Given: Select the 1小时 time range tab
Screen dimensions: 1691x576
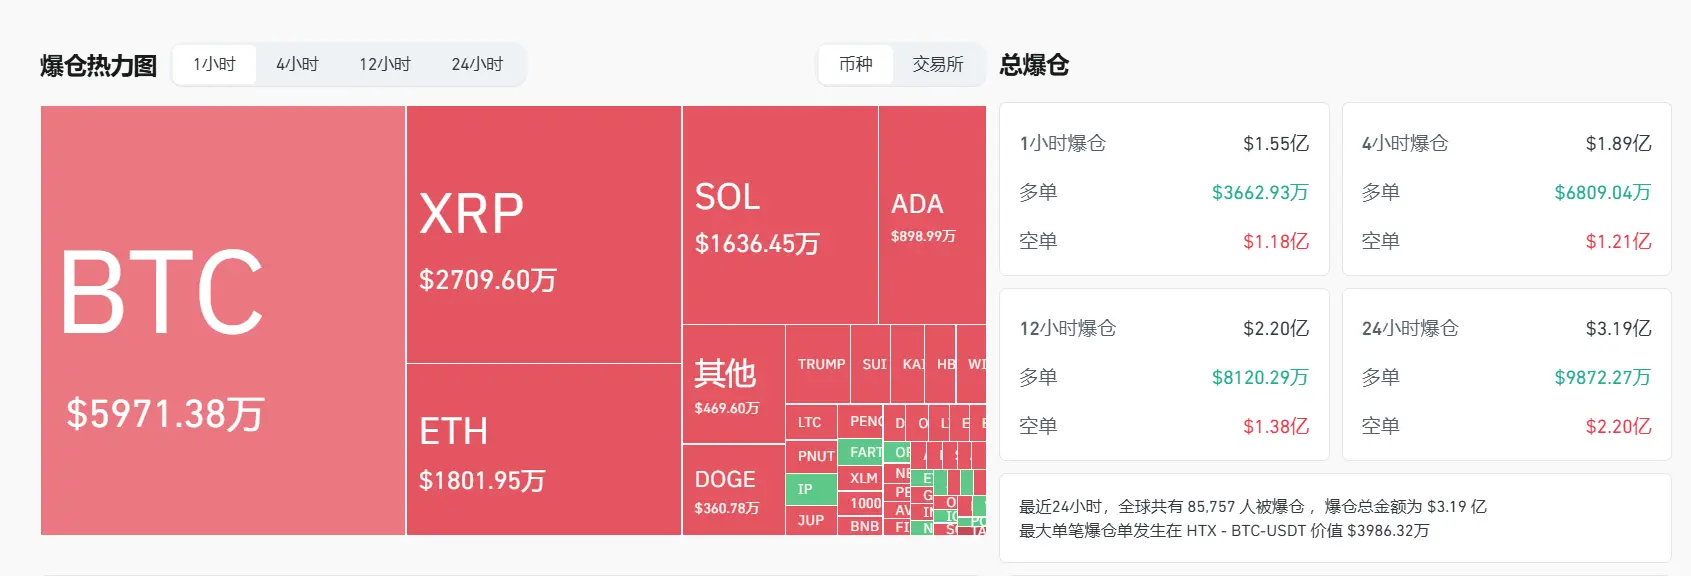Looking at the screenshot, I should 214,65.
